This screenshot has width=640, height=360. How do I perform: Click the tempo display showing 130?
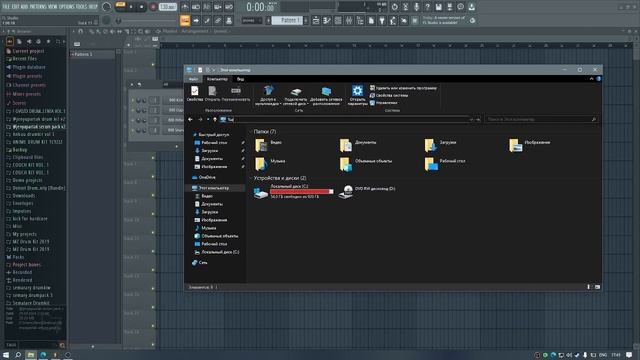(168, 7)
